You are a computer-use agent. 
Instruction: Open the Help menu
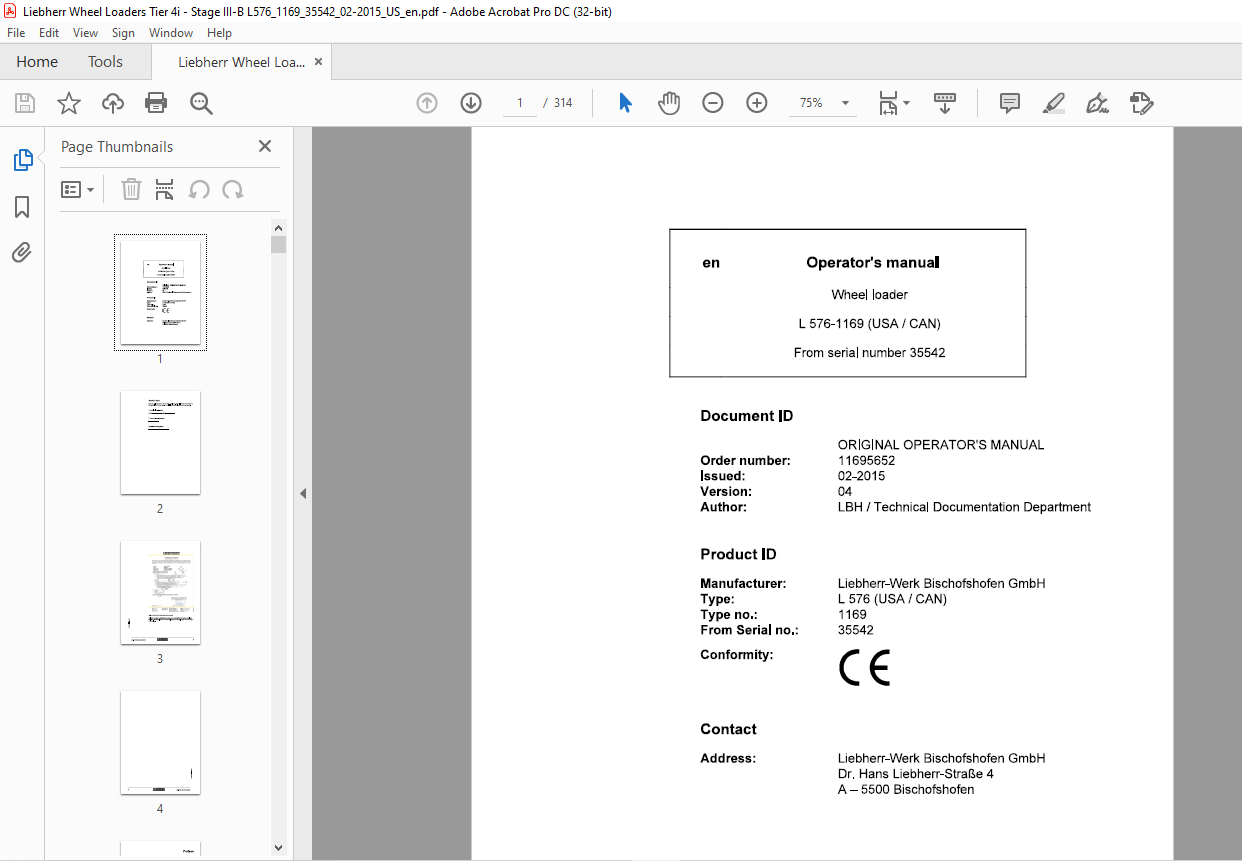coord(219,33)
